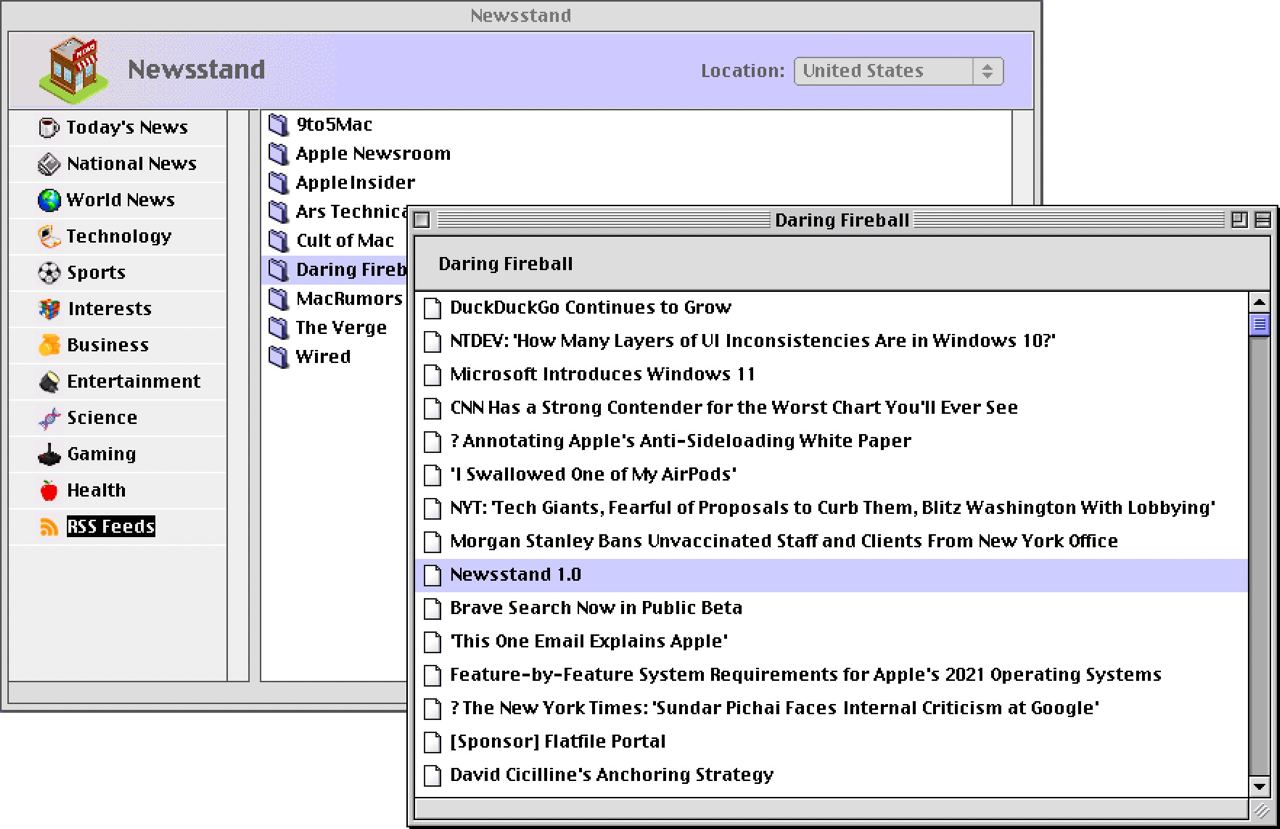Select National News label in sidebar
1280x829 pixels.
point(131,163)
